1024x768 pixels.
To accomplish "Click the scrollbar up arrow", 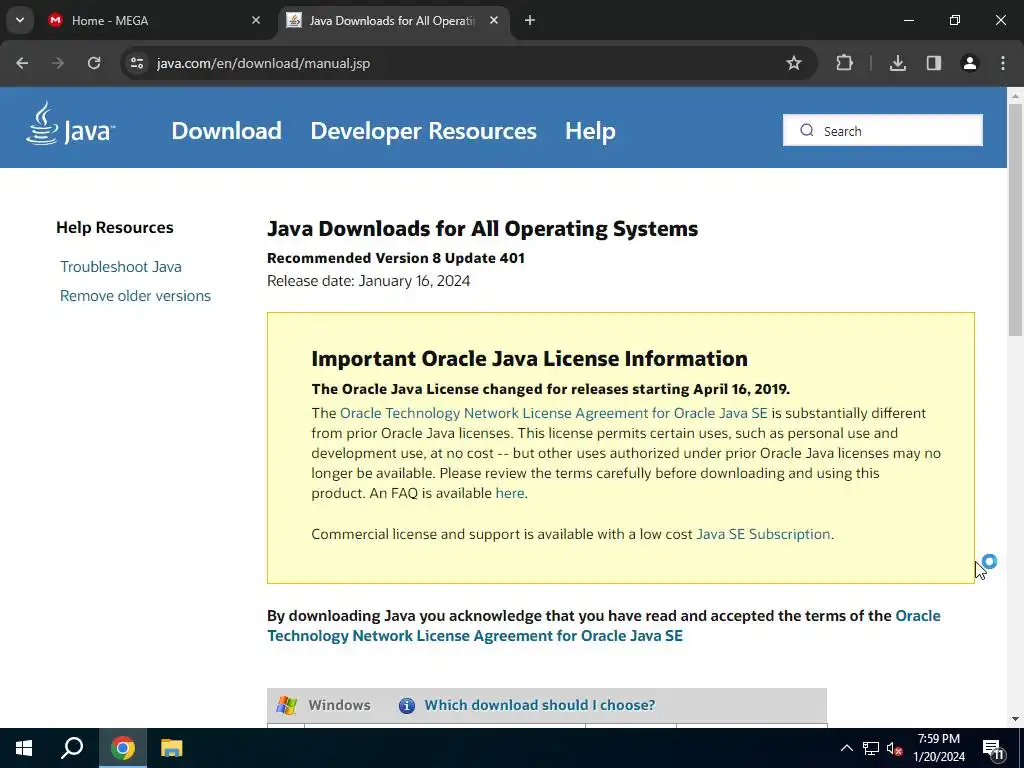I will tap(1015, 95).
